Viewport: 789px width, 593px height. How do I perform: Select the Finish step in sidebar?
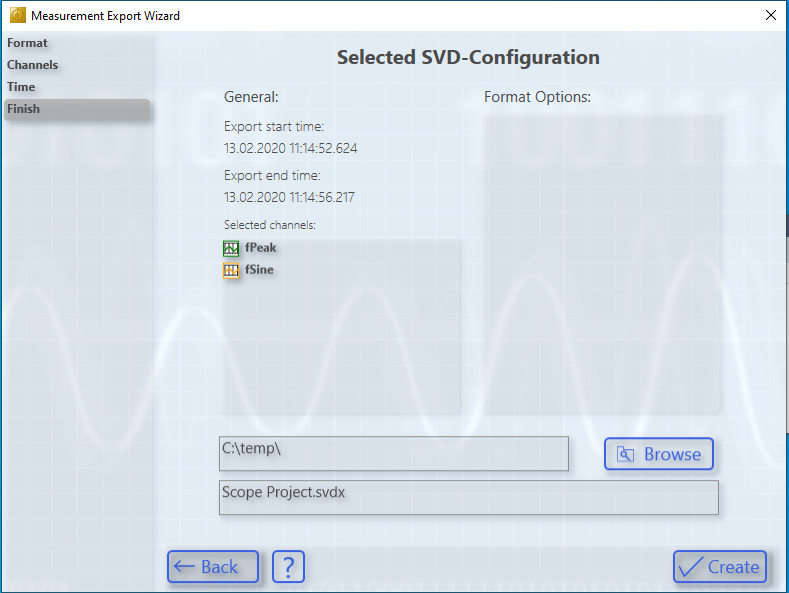(x=77, y=109)
